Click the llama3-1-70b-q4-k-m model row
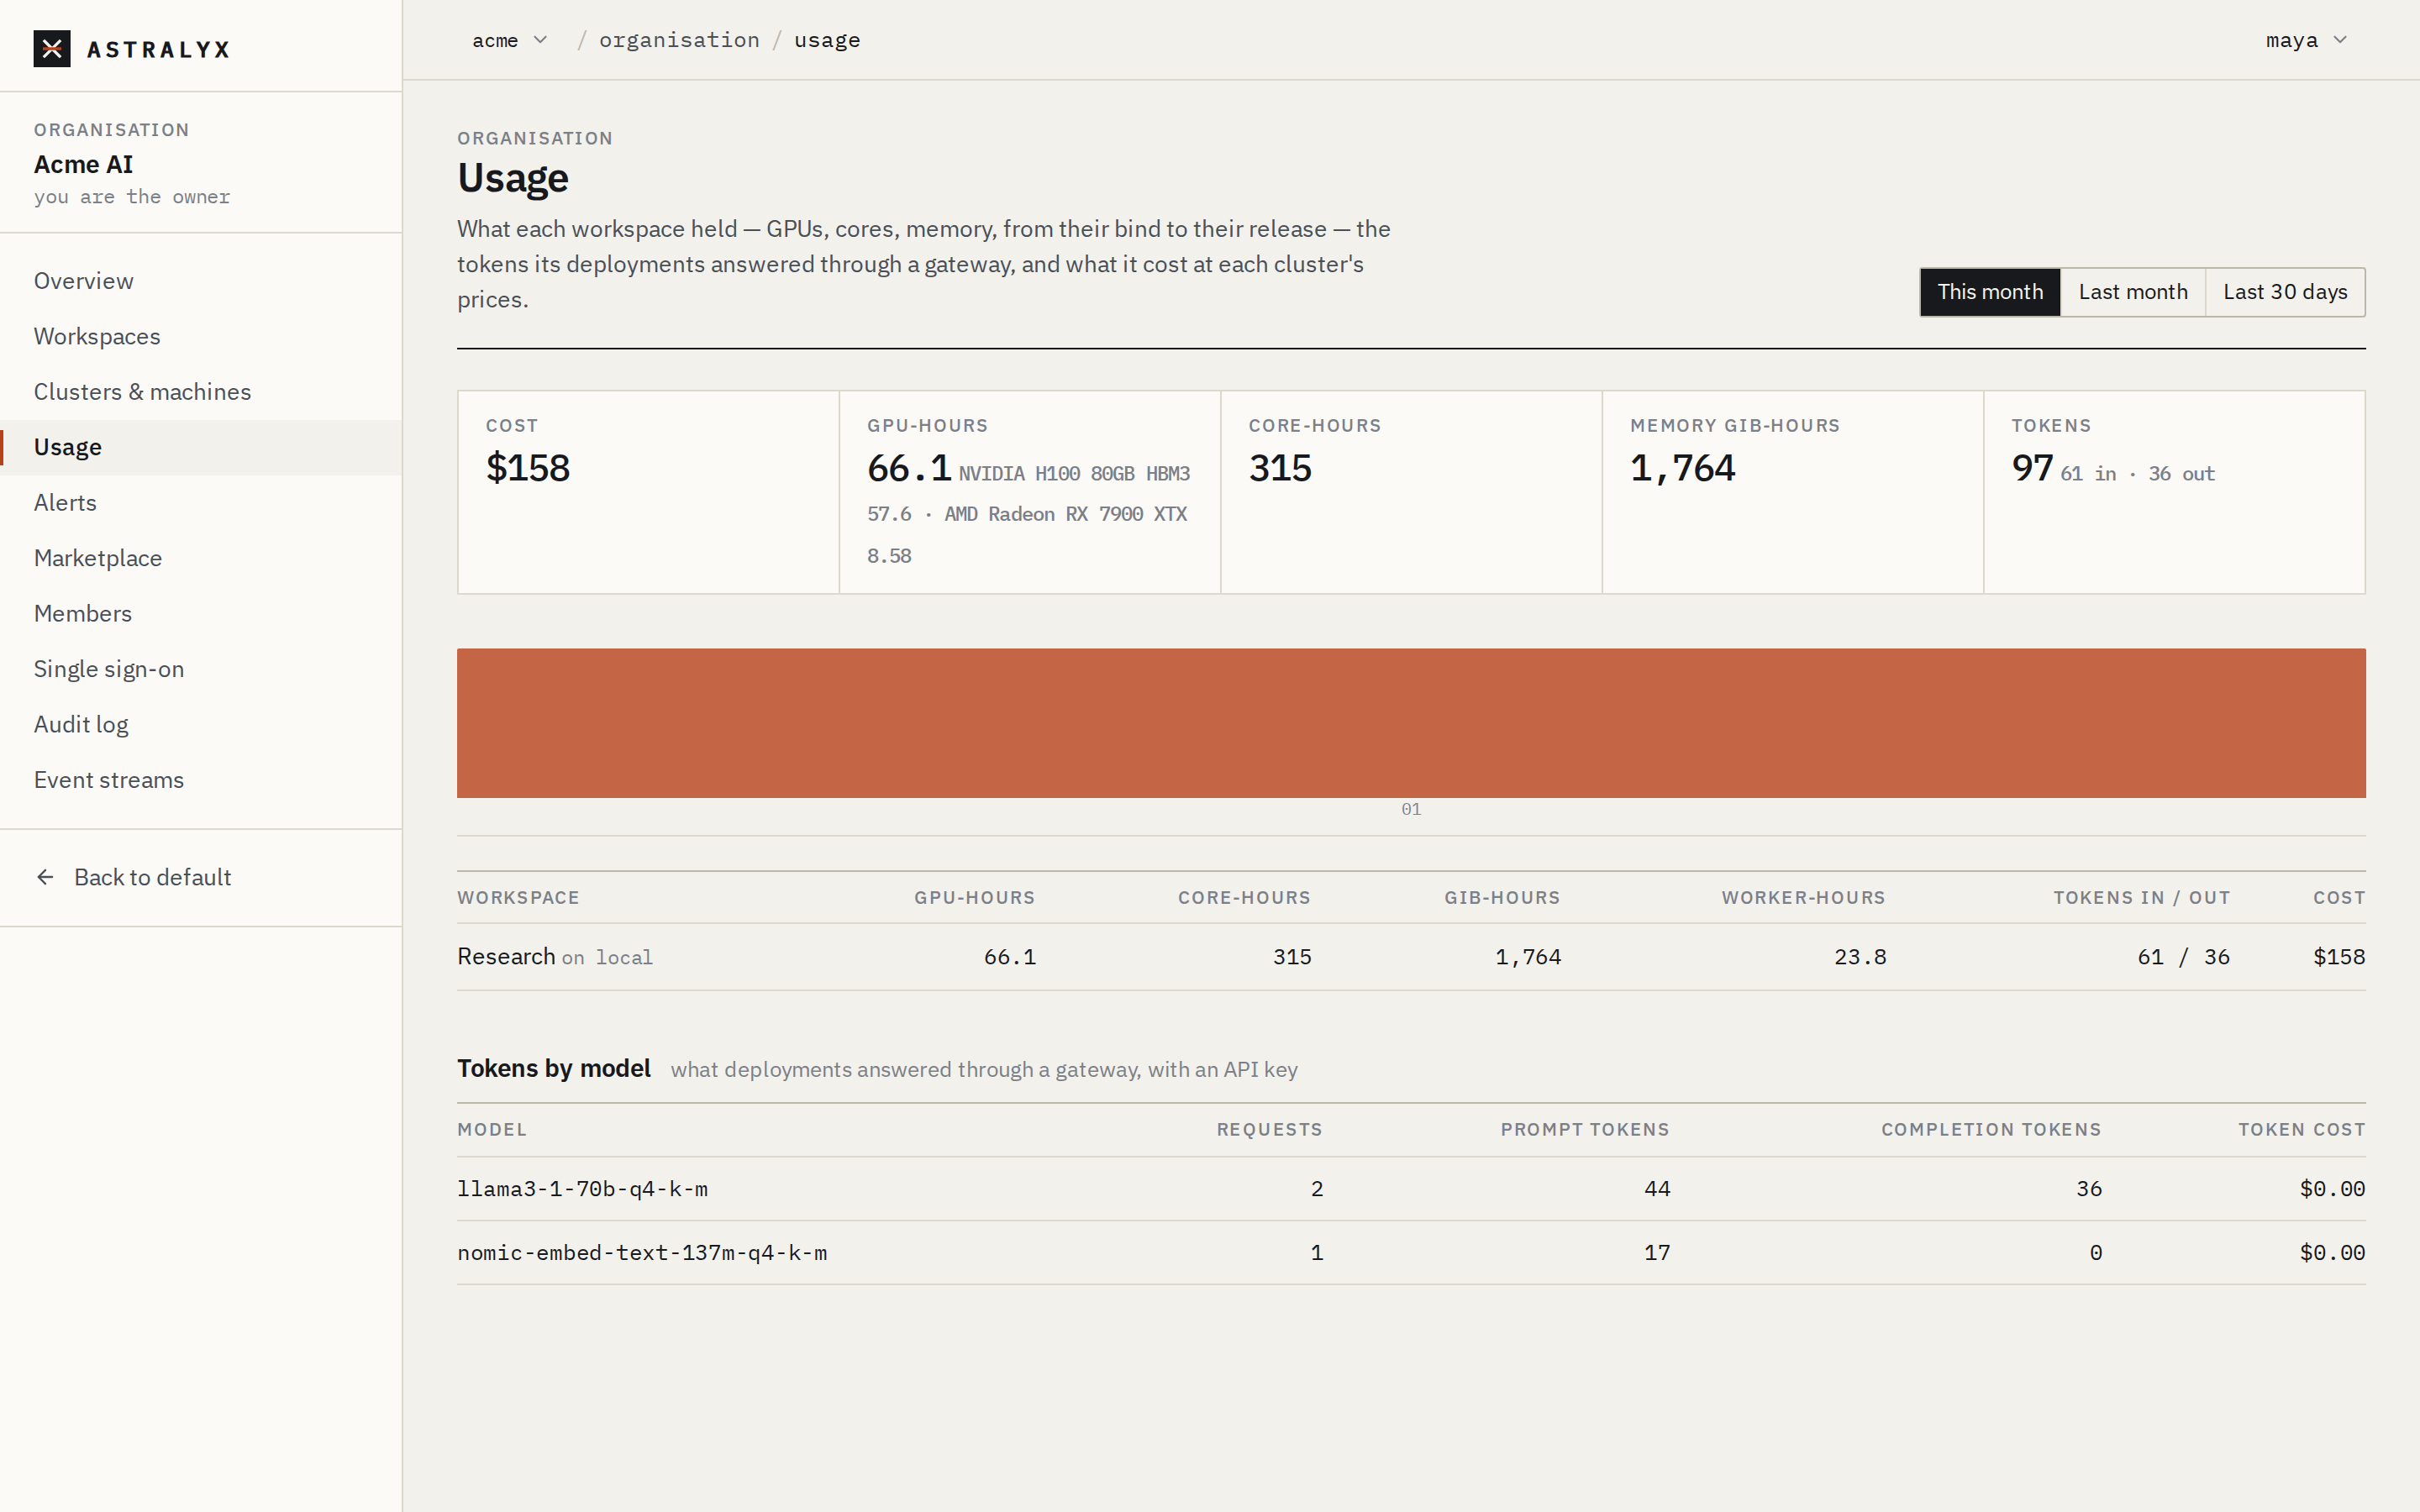 [x=1411, y=1189]
